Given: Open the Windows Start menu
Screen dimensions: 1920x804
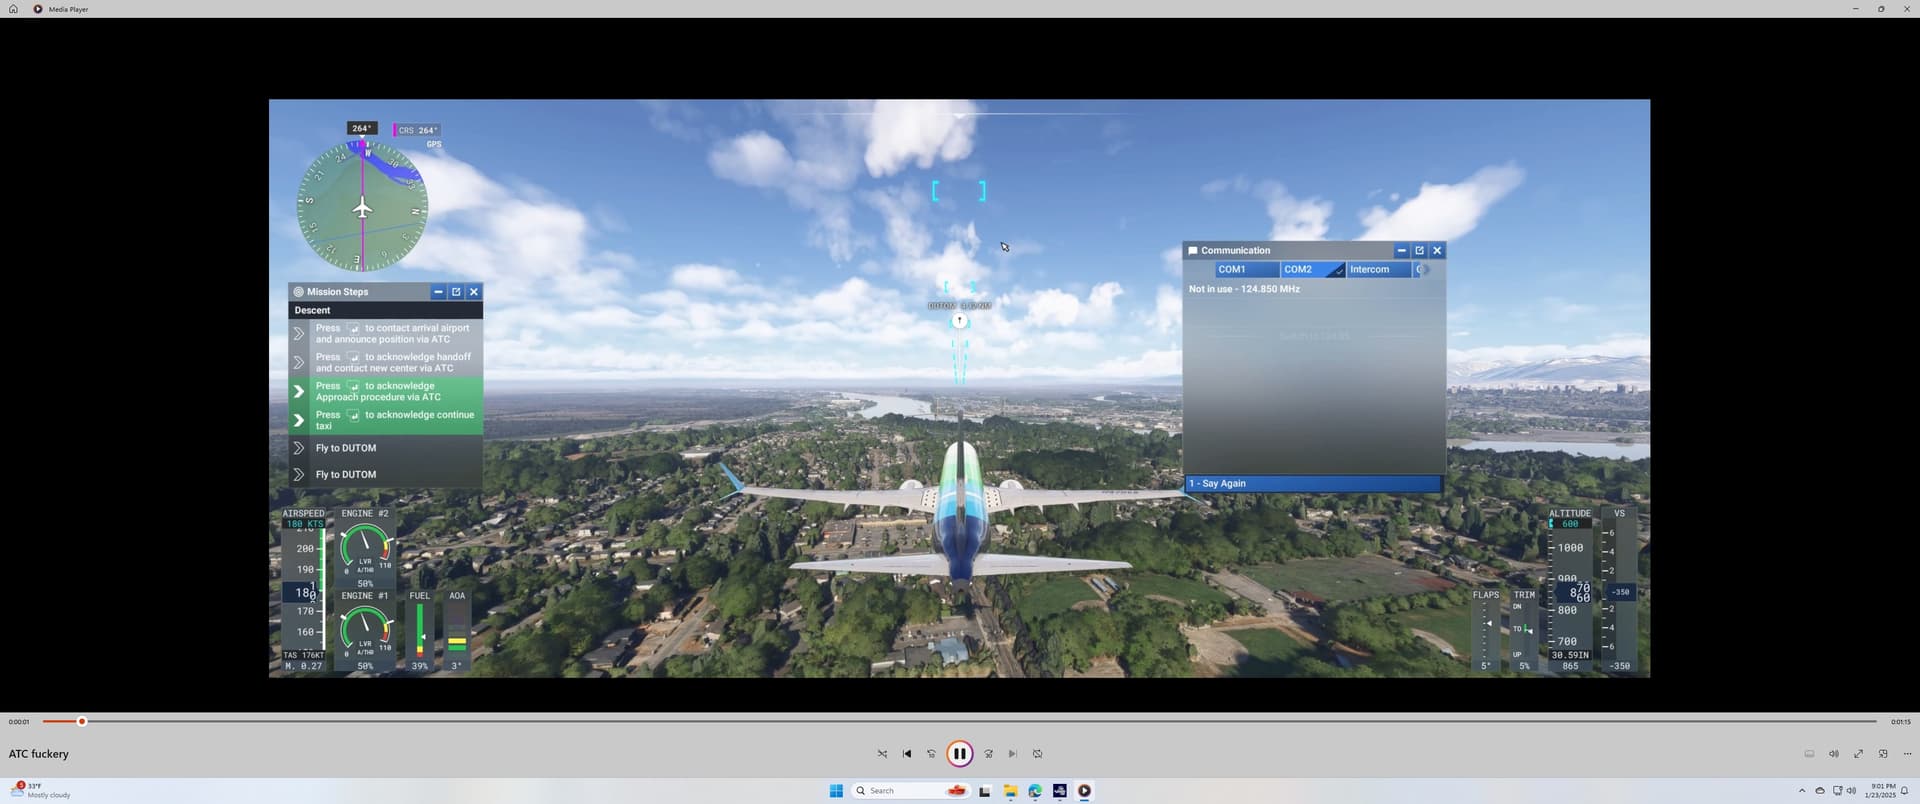Looking at the screenshot, I should pos(836,791).
